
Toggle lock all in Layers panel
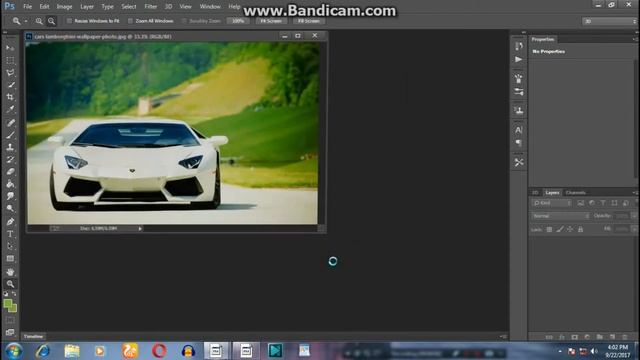pyautogui.click(x=580, y=229)
